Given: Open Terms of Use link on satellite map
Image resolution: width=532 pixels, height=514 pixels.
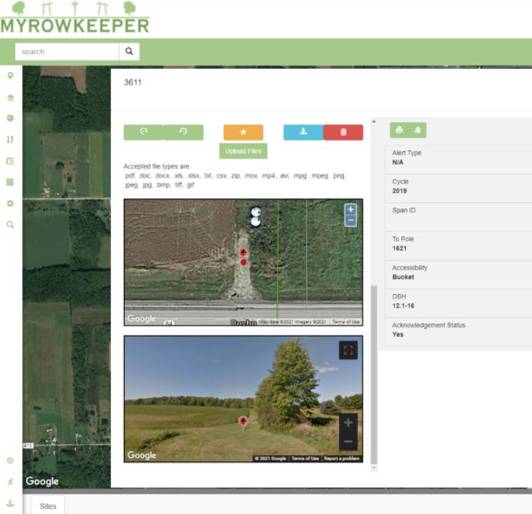Looking at the screenshot, I should coord(346,322).
